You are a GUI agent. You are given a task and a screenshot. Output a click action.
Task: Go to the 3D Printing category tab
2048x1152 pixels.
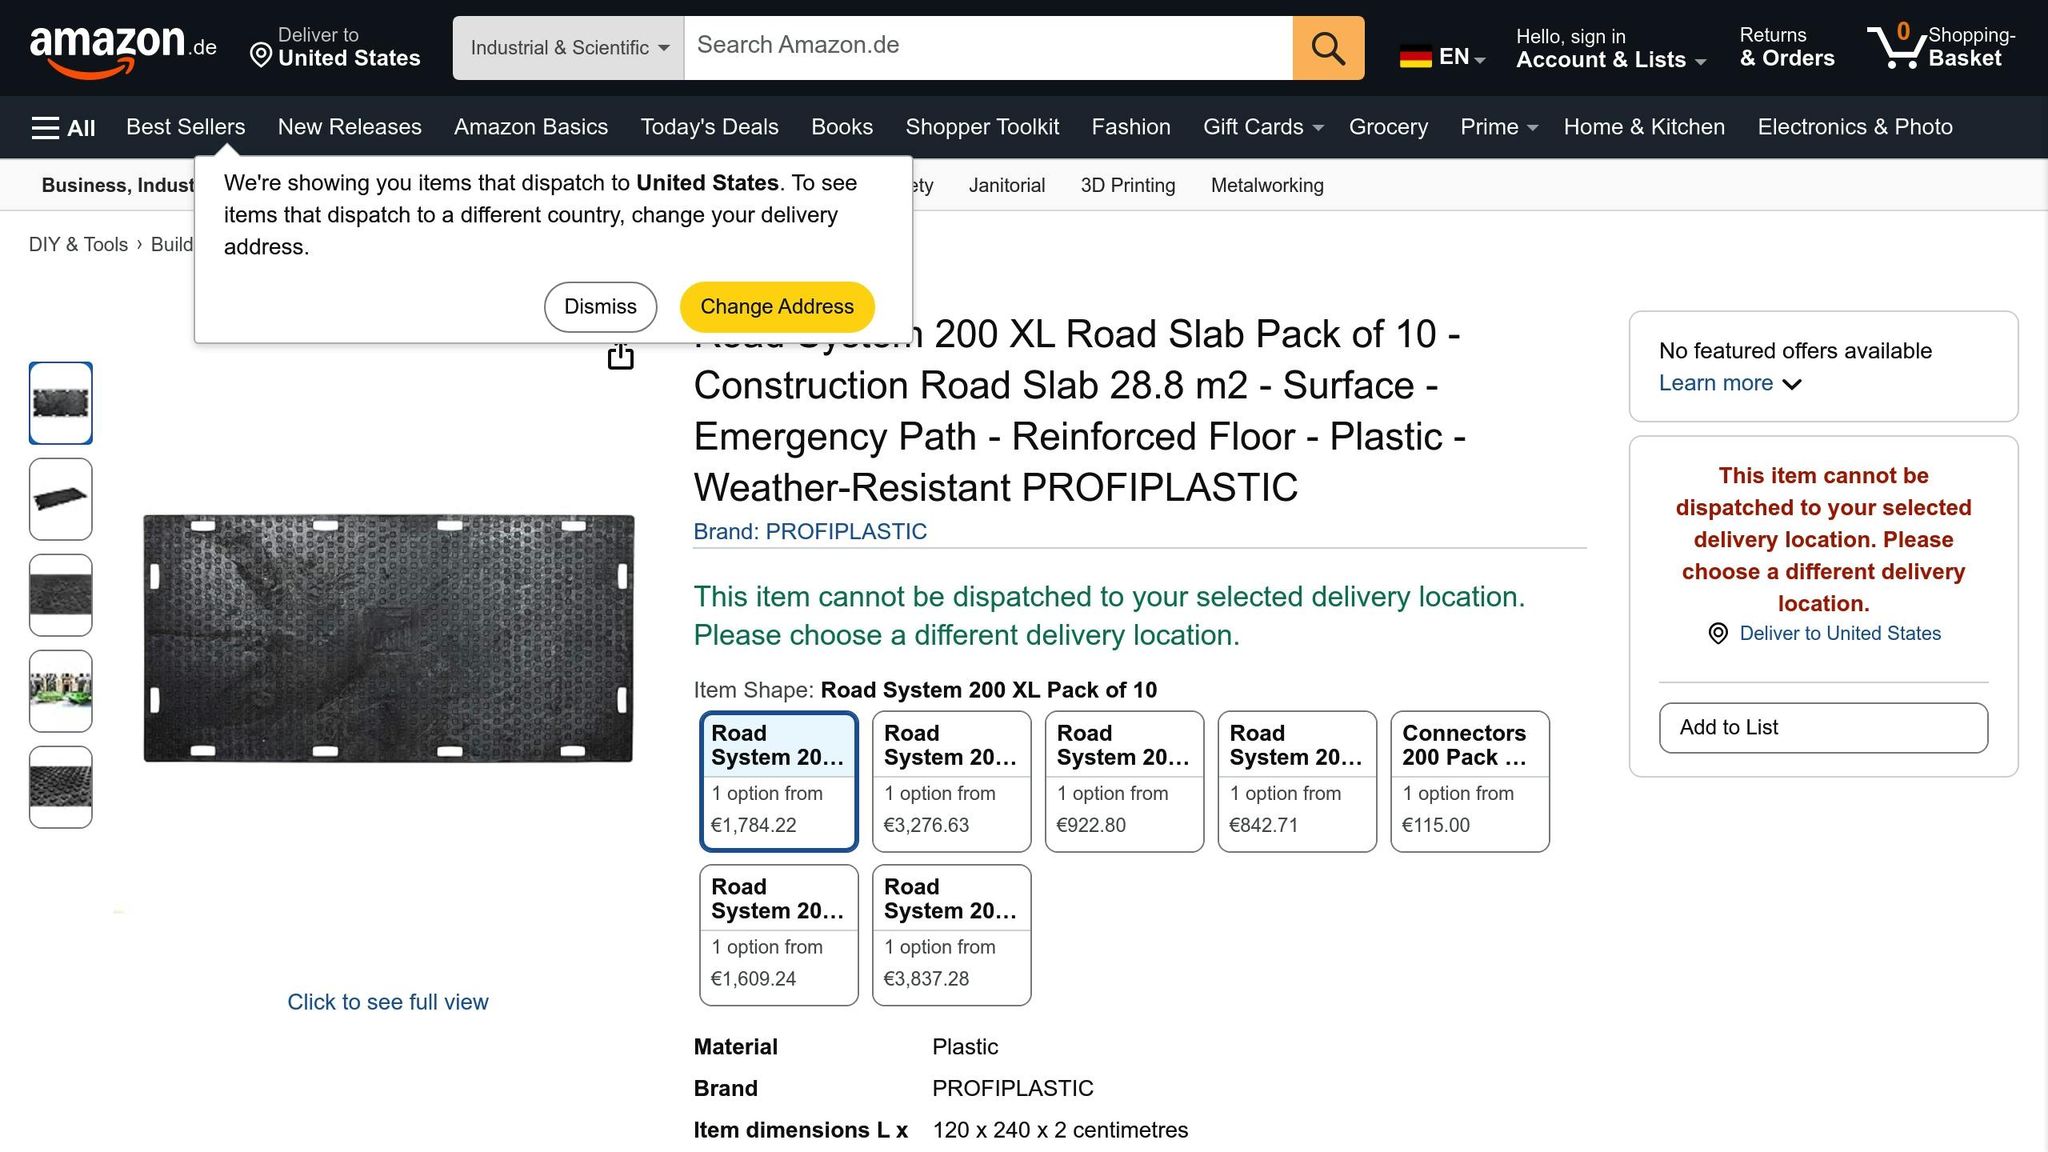pos(1128,185)
